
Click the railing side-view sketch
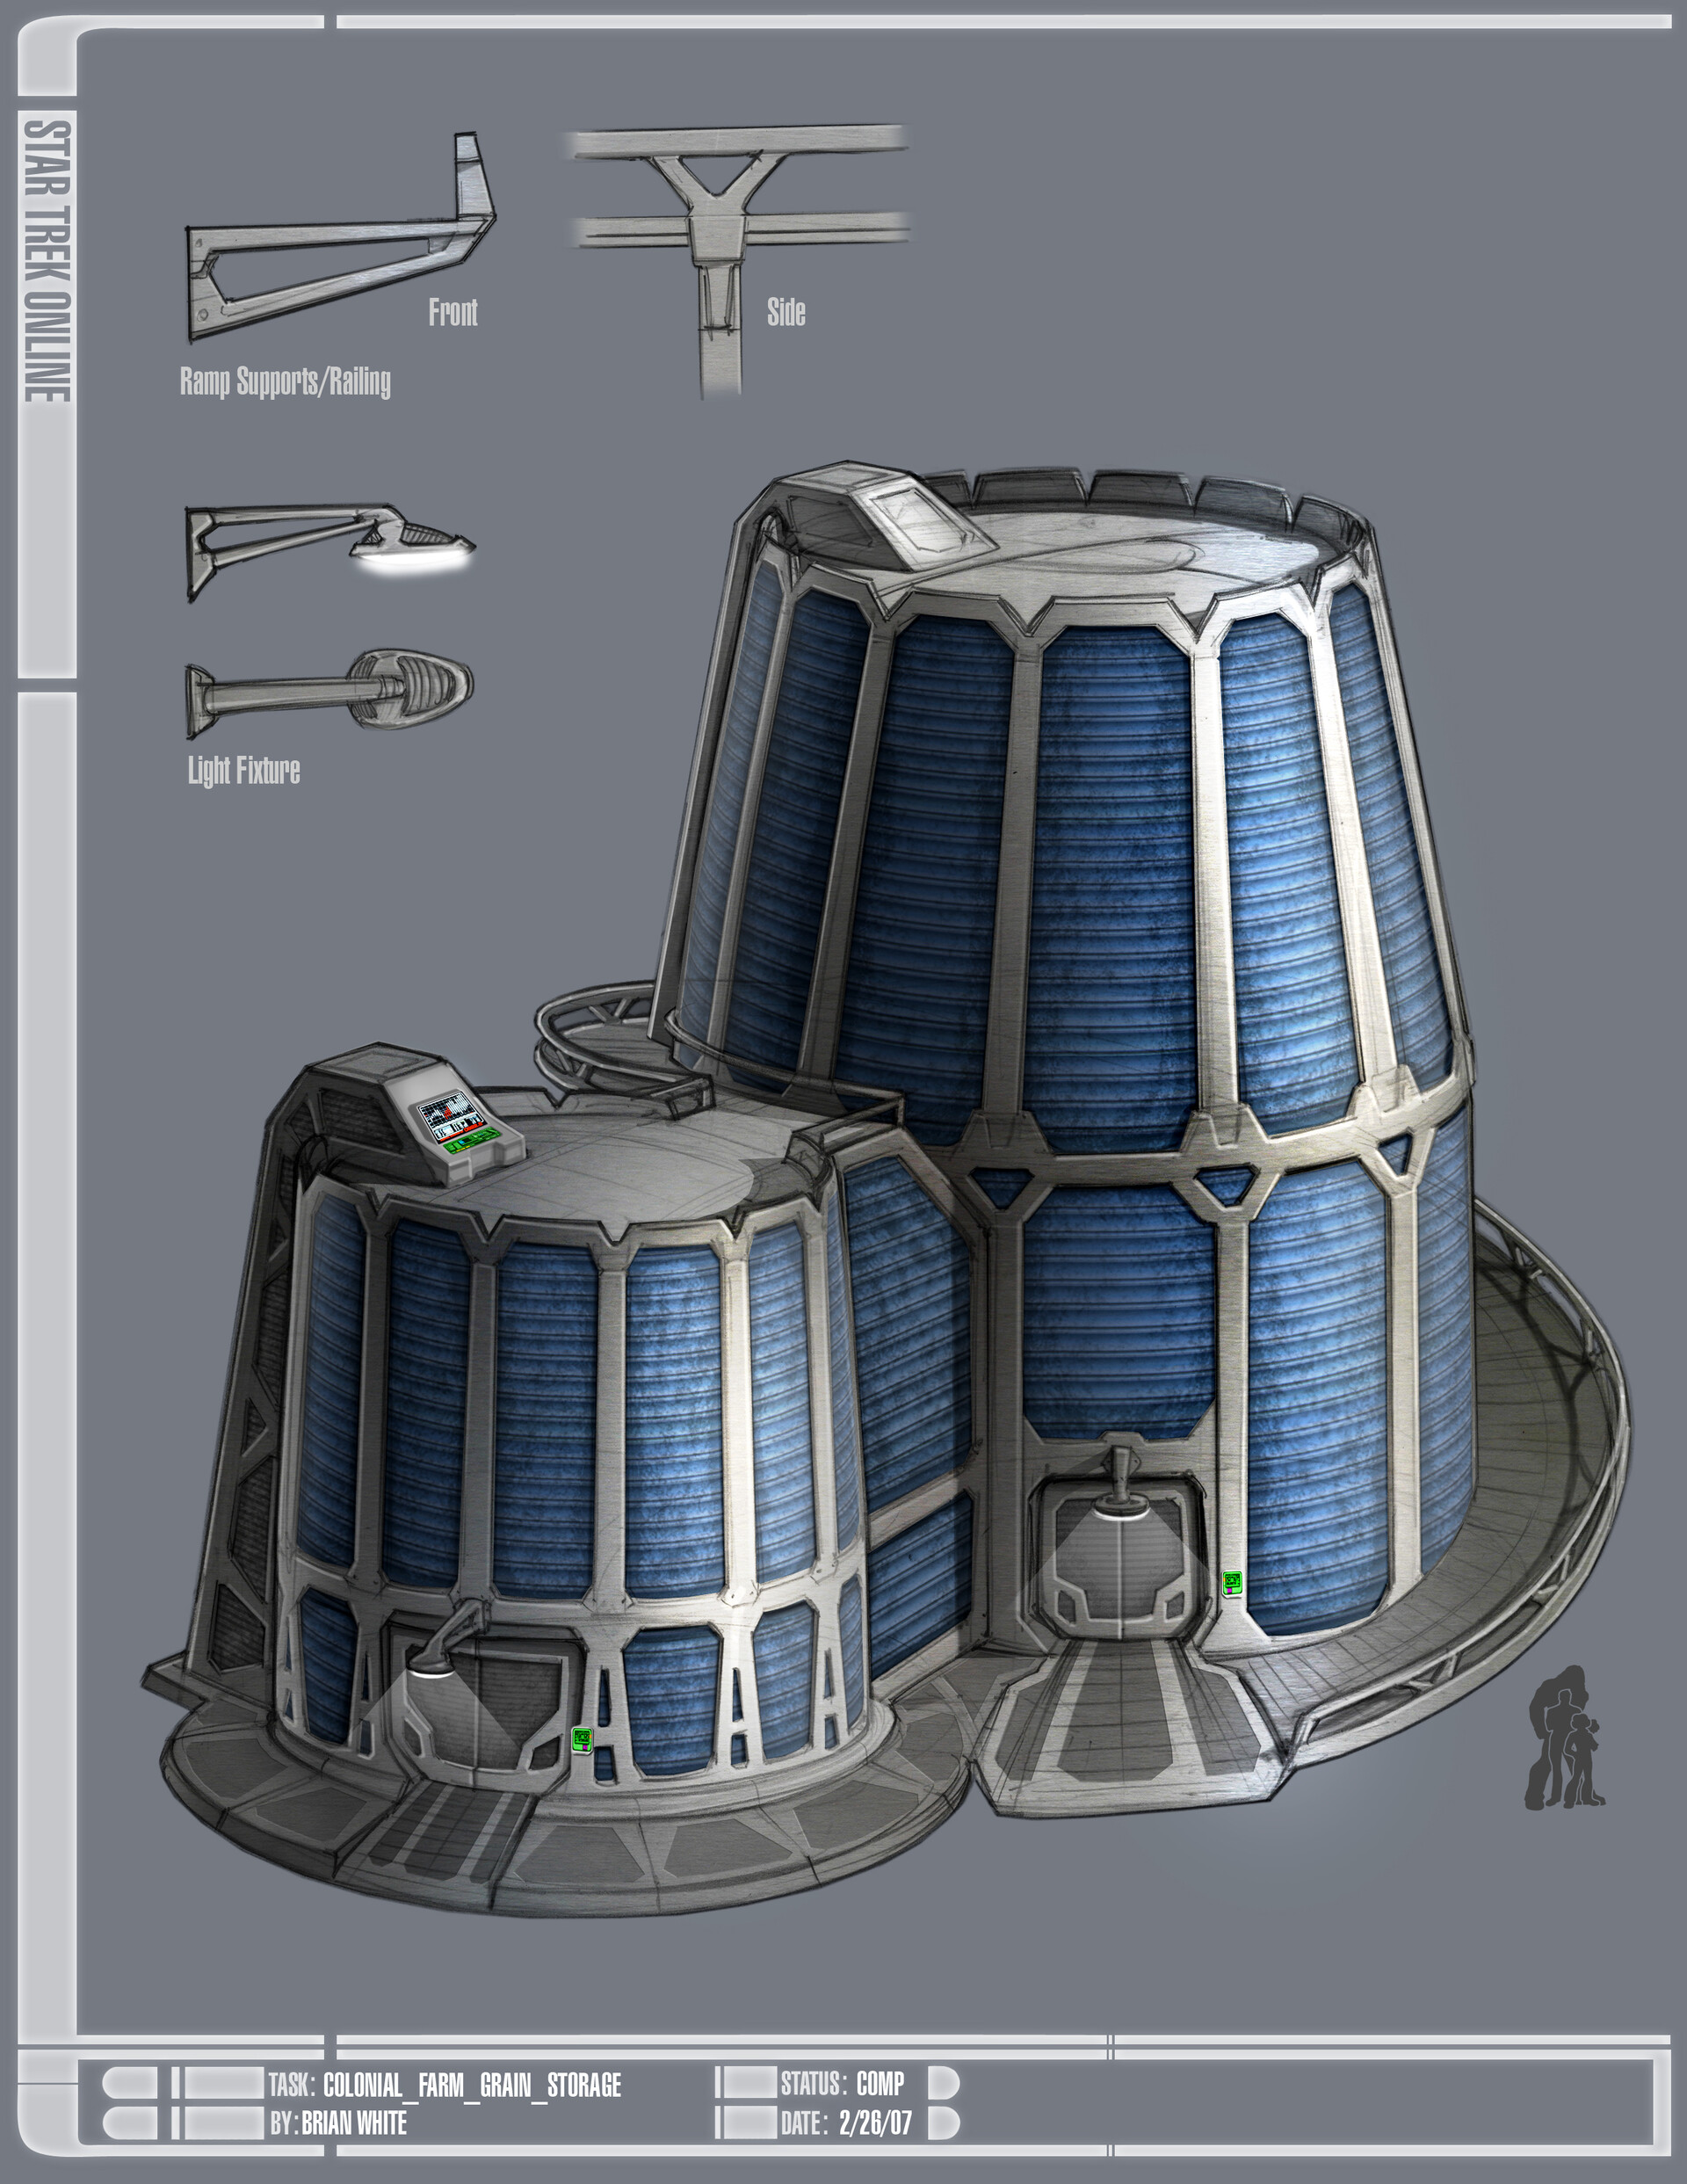tap(739, 260)
